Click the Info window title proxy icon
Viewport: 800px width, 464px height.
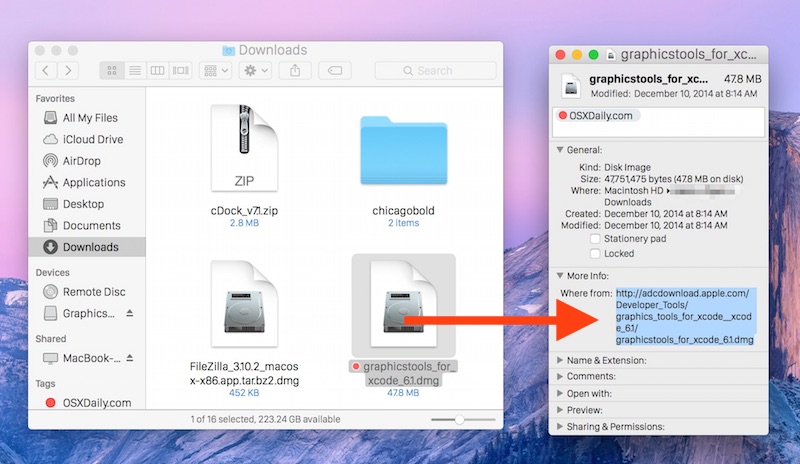[x=610, y=55]
